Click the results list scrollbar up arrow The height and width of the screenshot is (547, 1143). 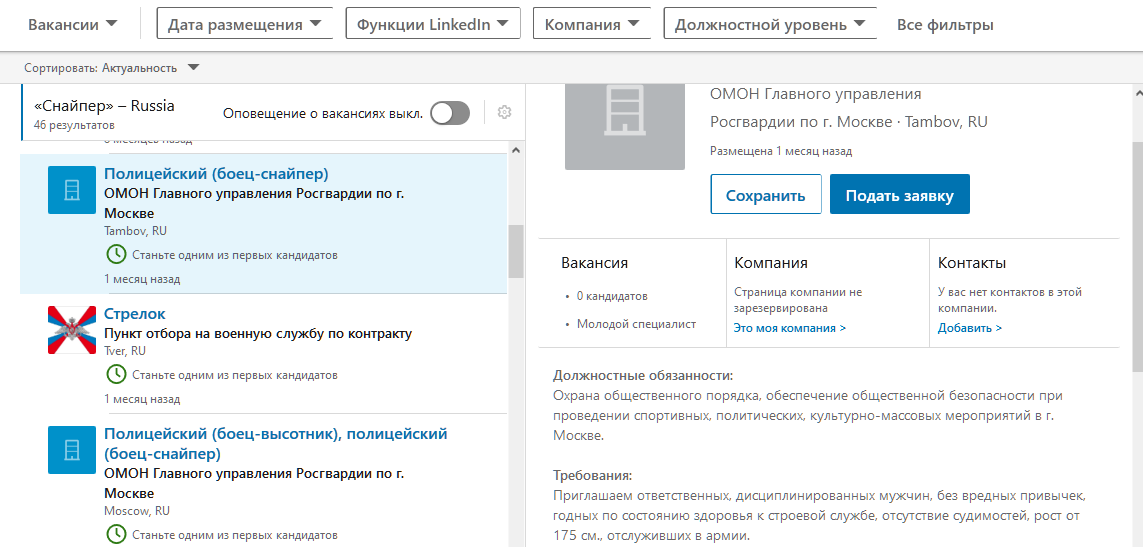tap(516, 150)
